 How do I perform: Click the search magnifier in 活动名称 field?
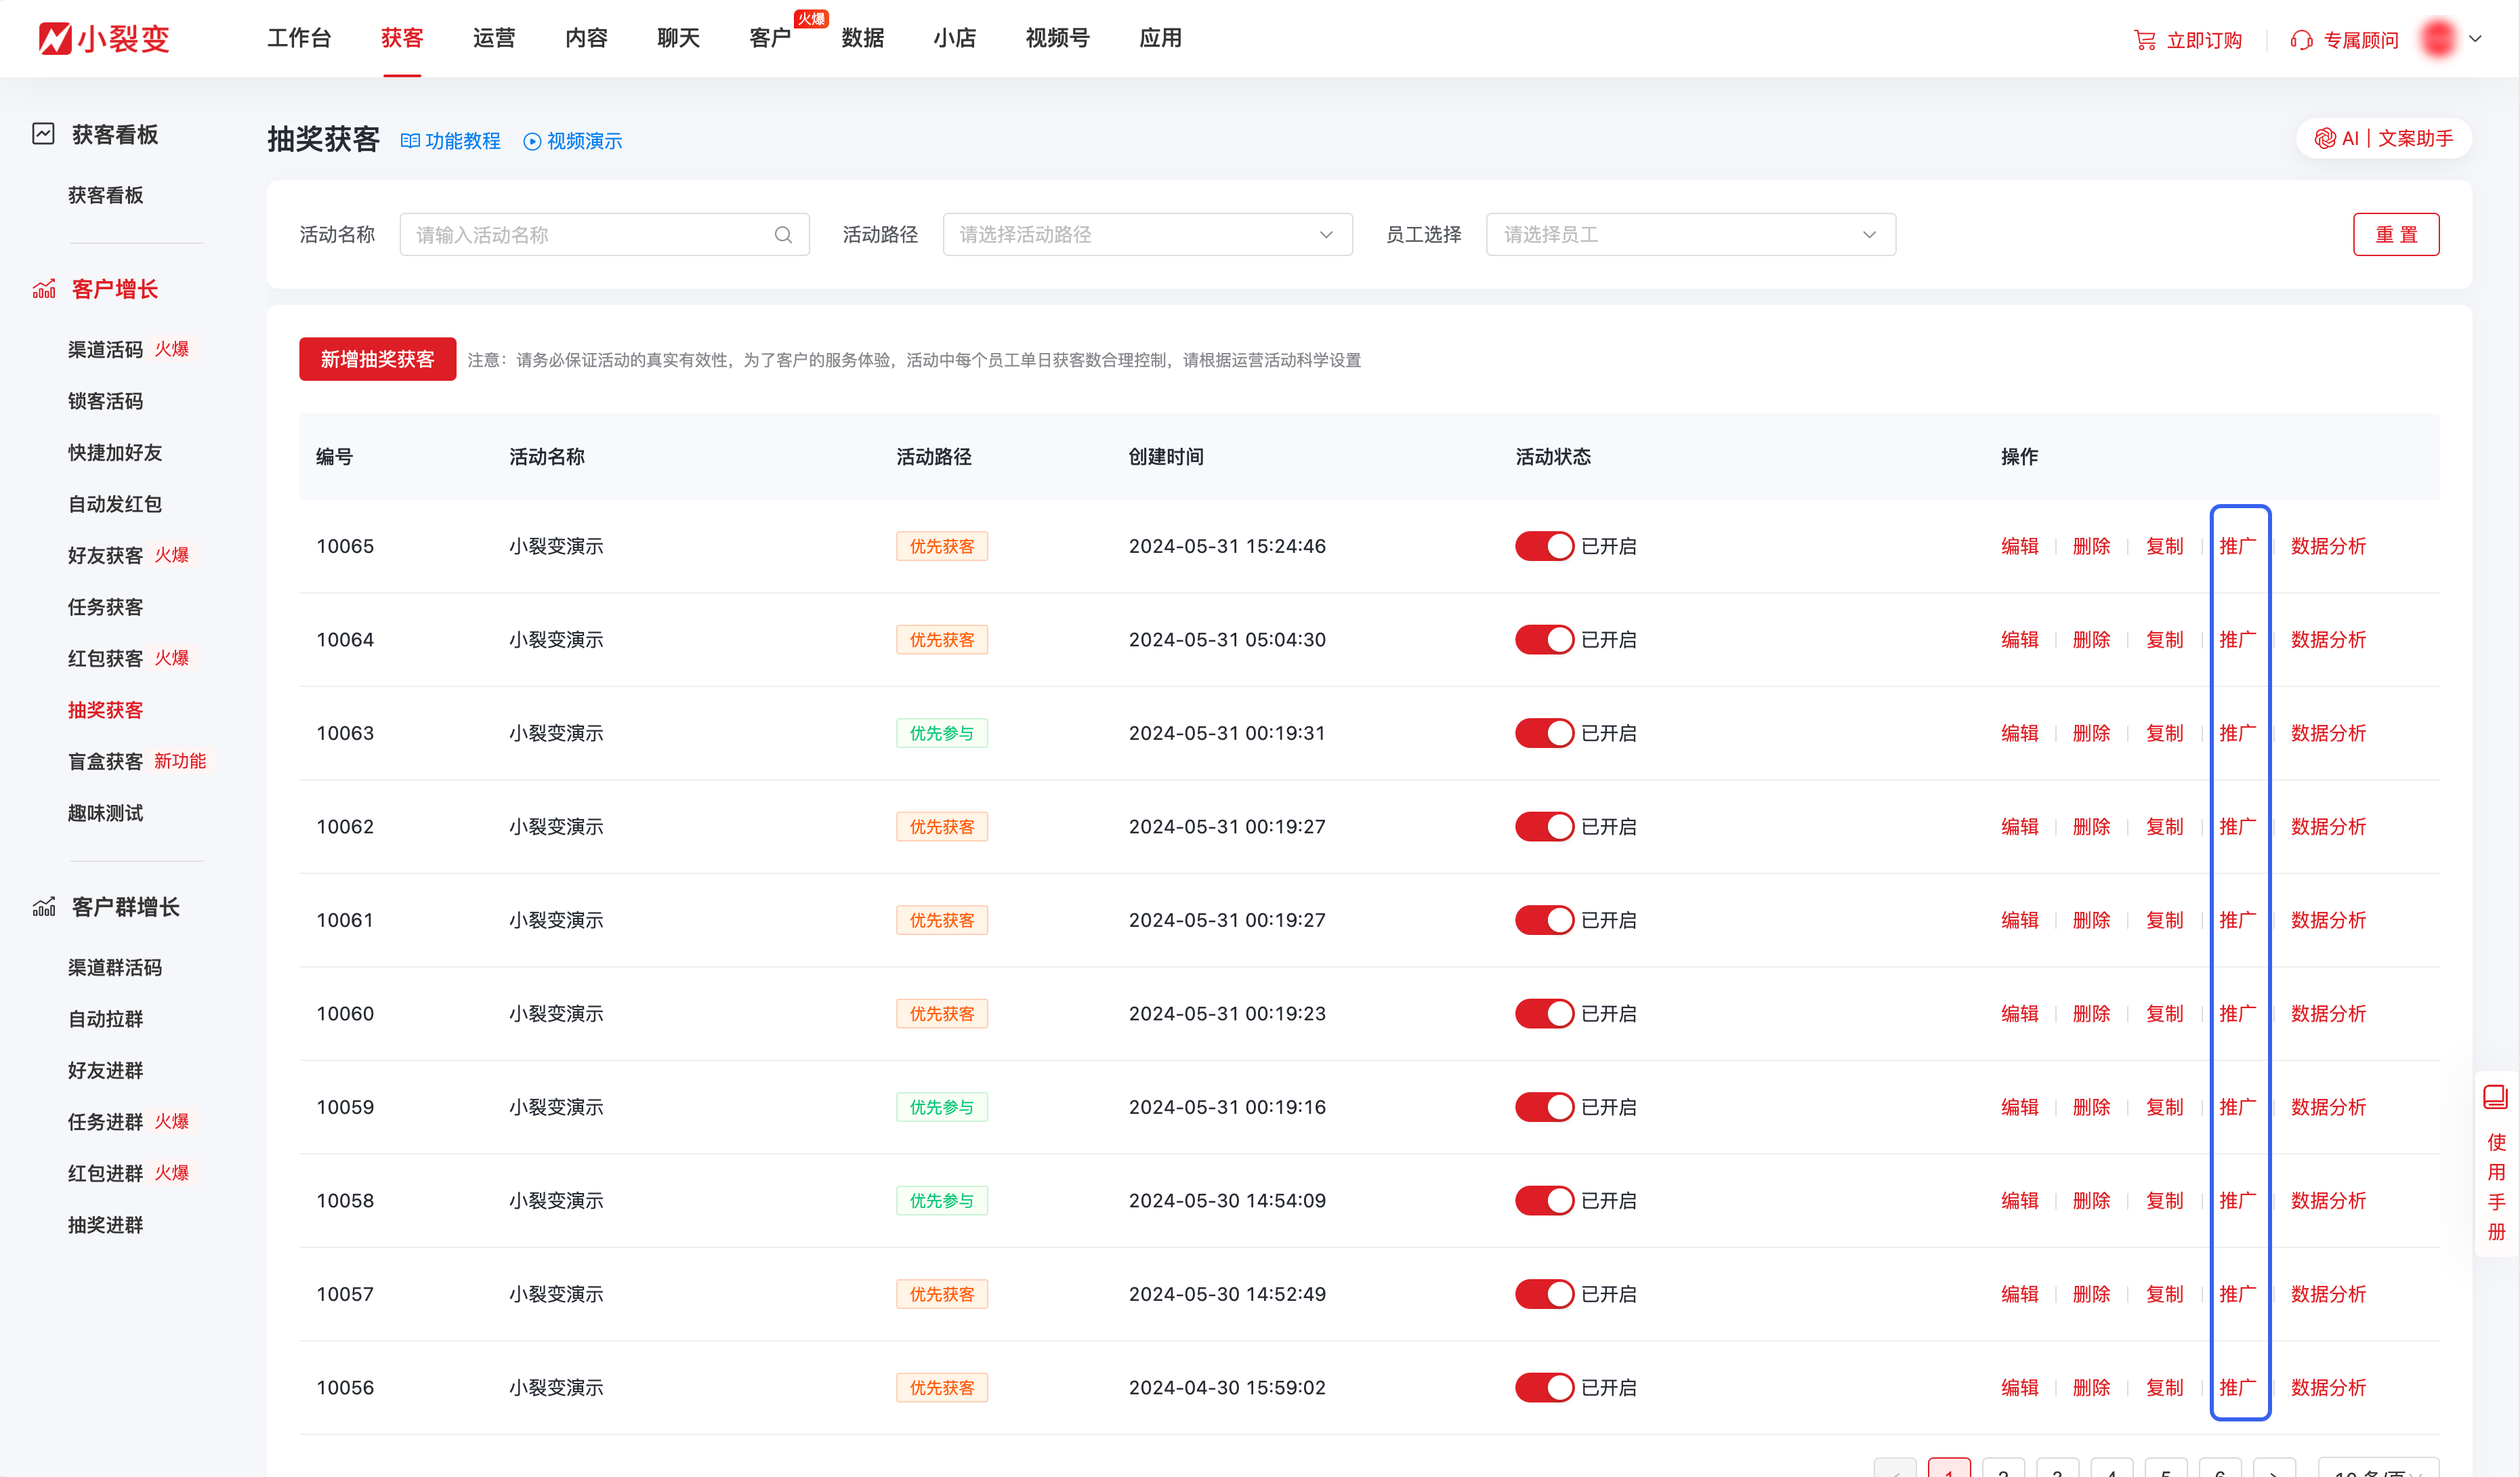783,235
